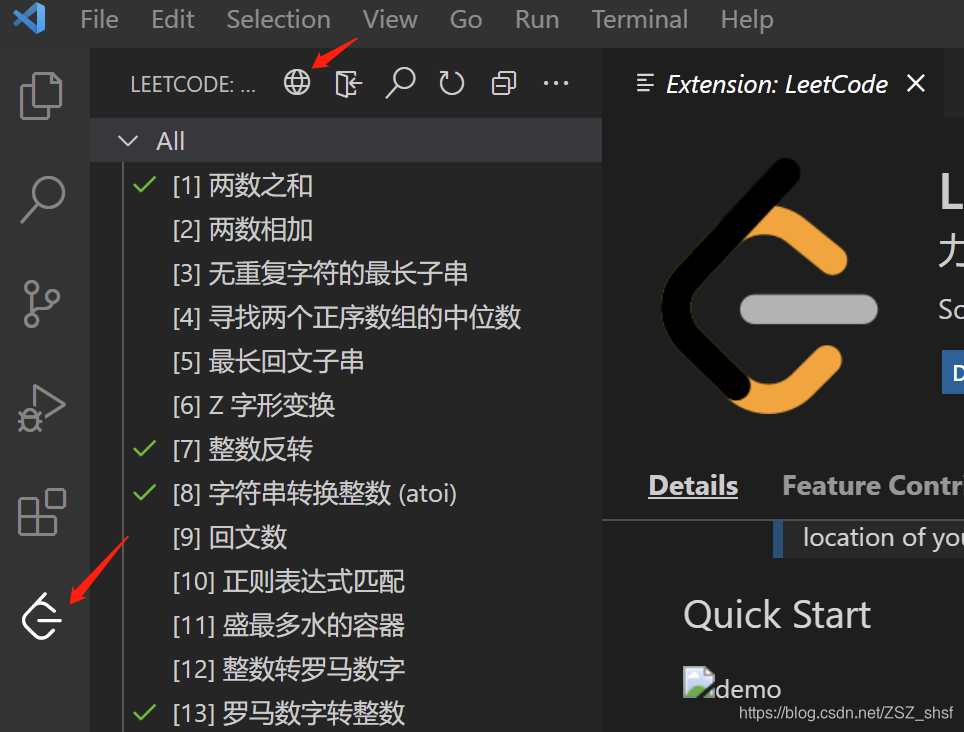964x732 pixels.
Task: Open the Terminal menu
Action: pyautogui.click(x=639, y=19)
